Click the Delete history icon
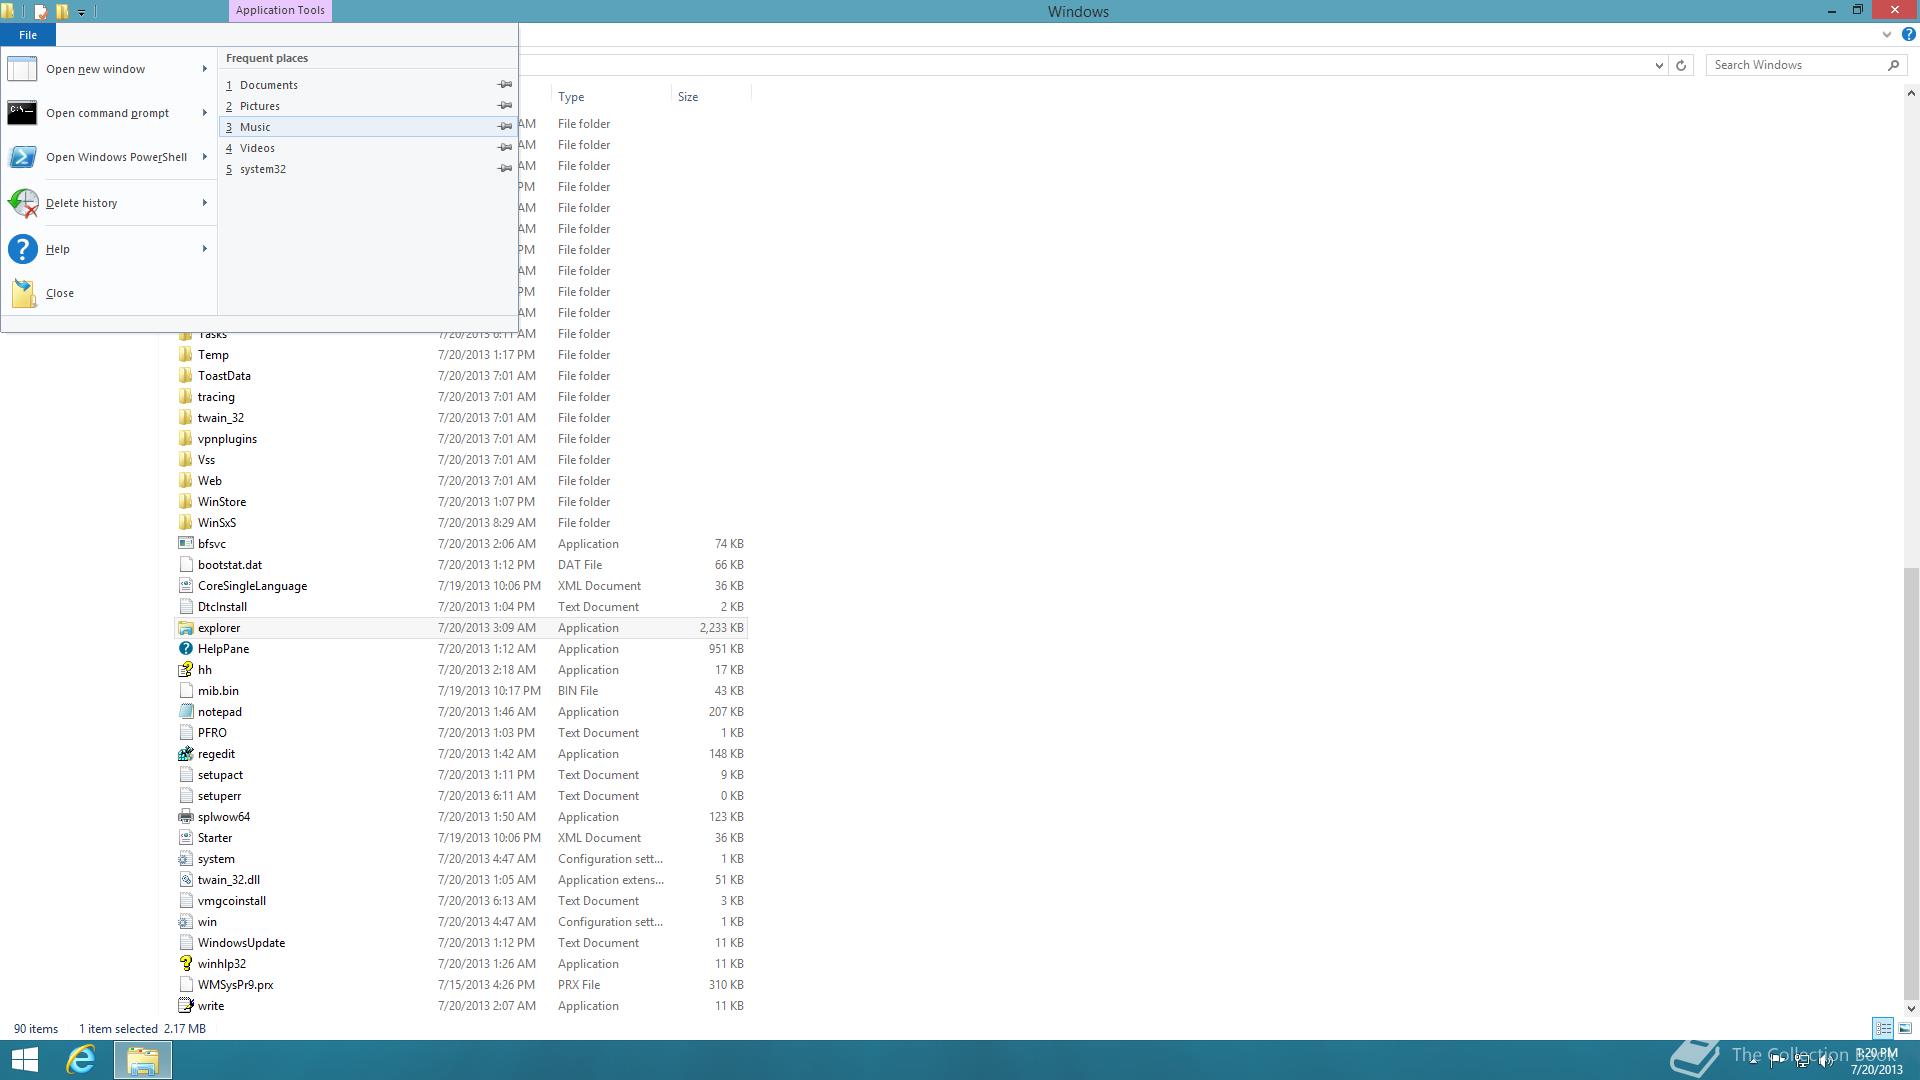The image size is (1920, 1080). point(22,203)
